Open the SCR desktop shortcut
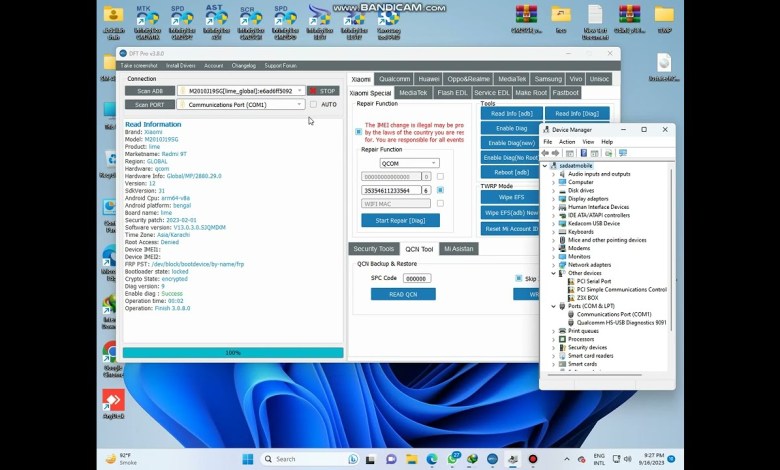 (x=250, y=22)
